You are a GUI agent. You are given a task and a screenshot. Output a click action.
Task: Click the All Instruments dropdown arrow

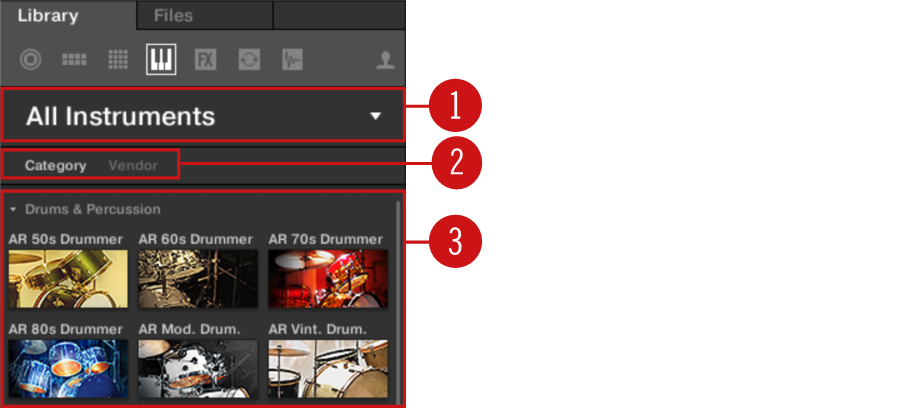click(375, 116)
